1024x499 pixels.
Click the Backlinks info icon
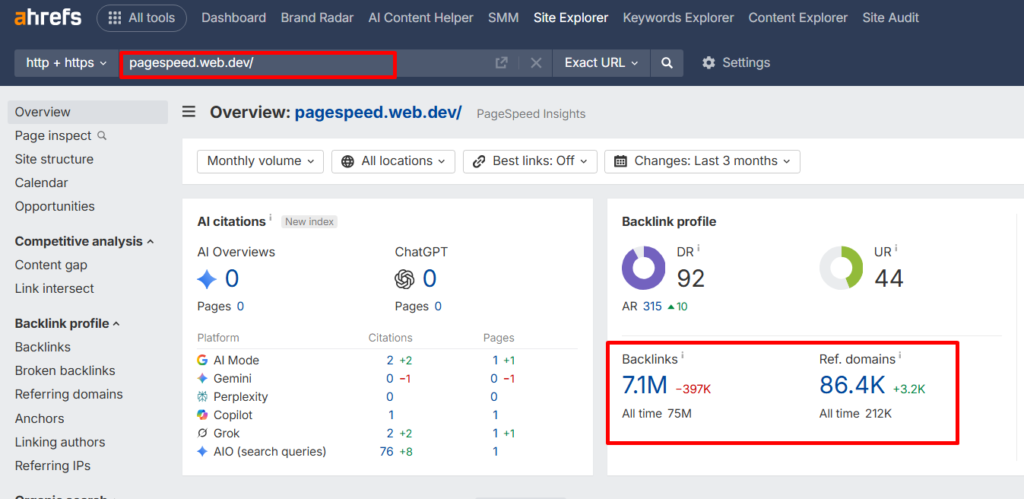682,356
